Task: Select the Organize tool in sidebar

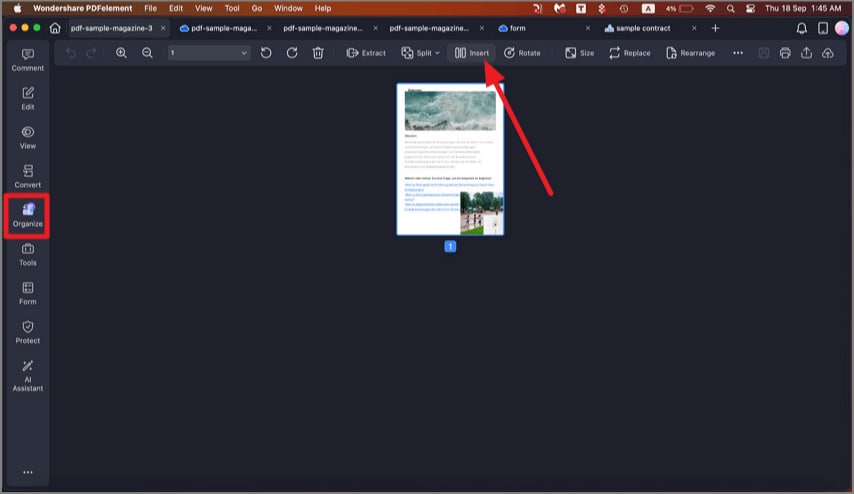Action: point(28,216)
